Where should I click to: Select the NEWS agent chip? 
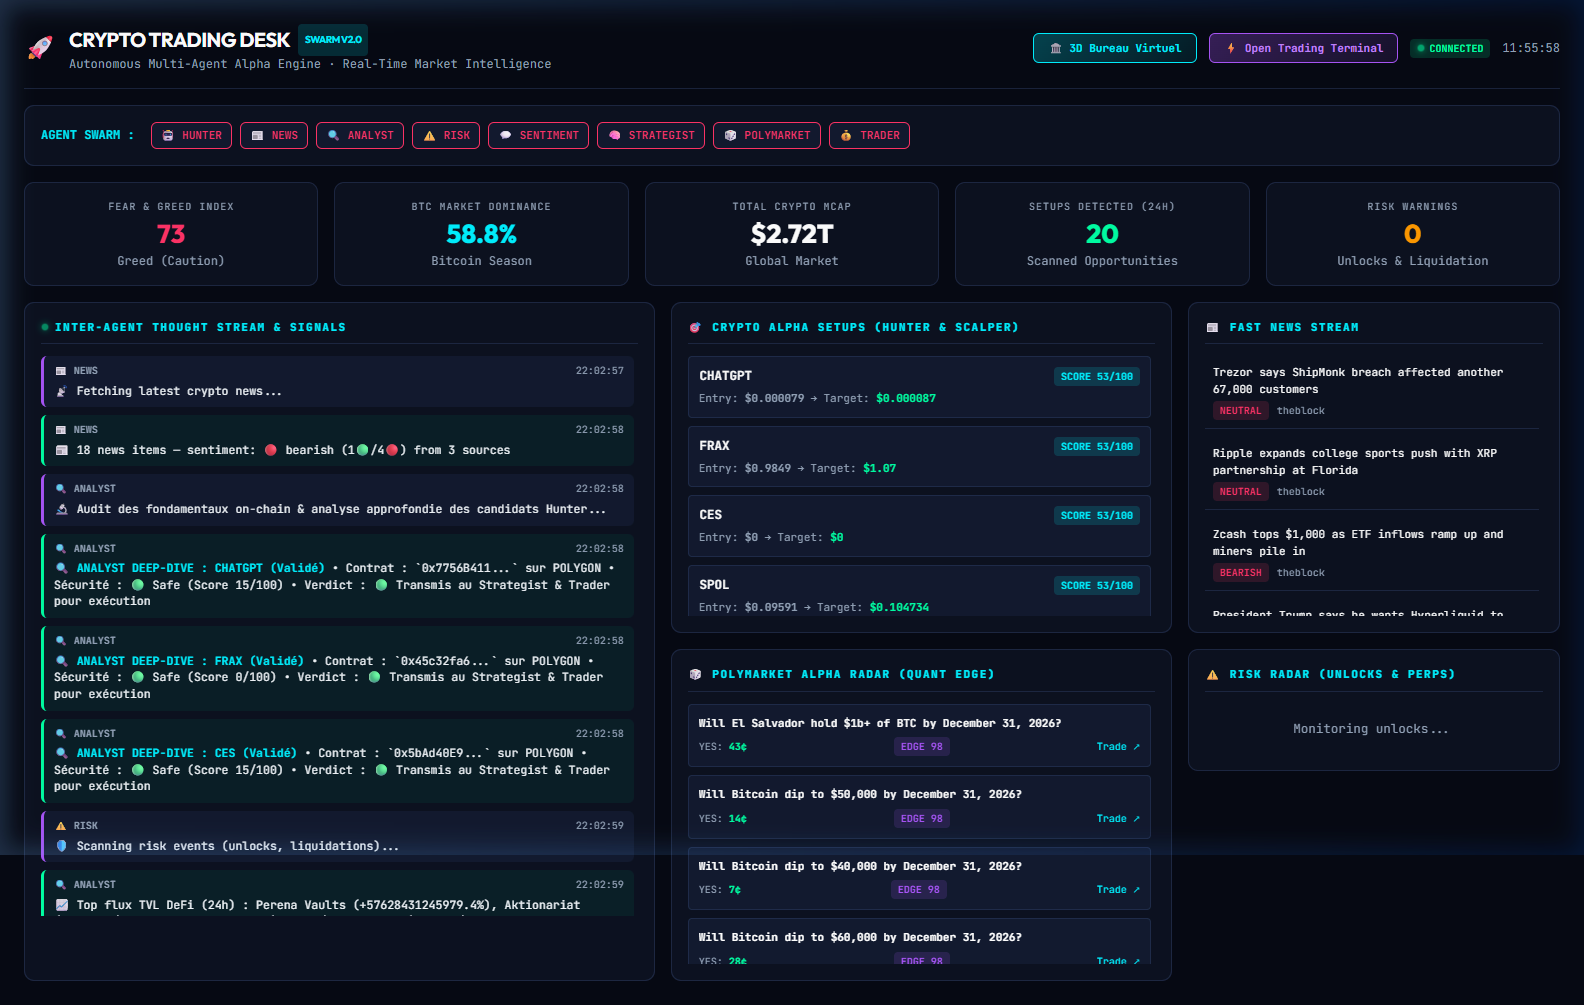click(274, 135)
